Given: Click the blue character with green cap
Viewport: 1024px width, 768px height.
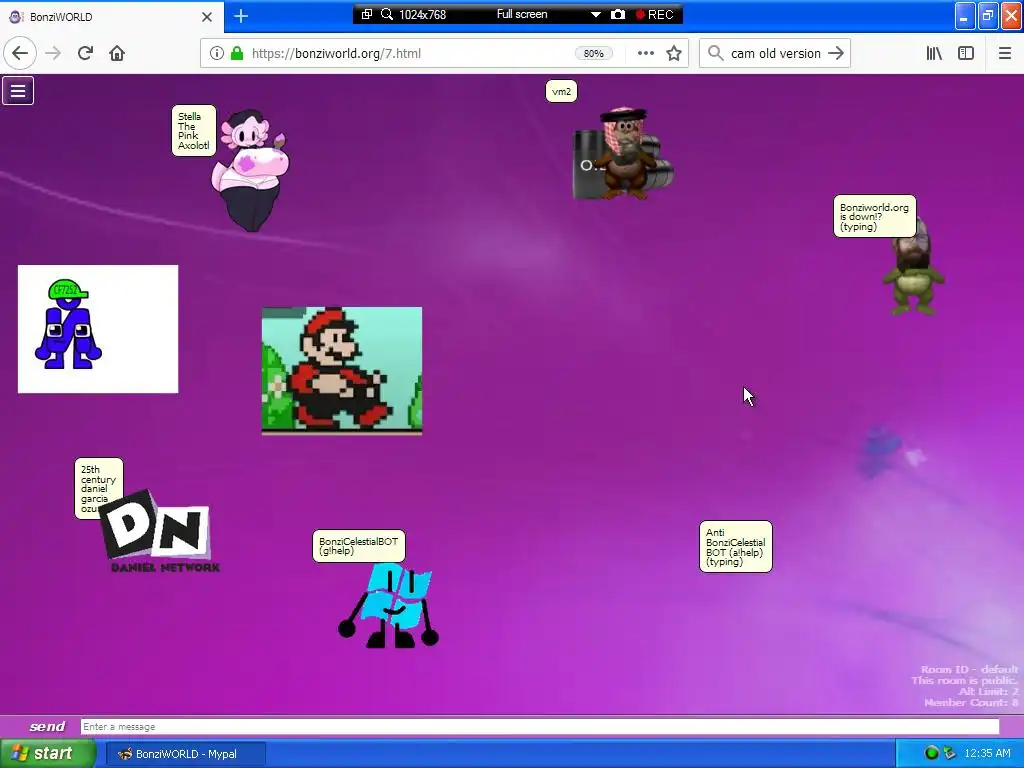Looking at the screenshot, I should pos(67,325).
